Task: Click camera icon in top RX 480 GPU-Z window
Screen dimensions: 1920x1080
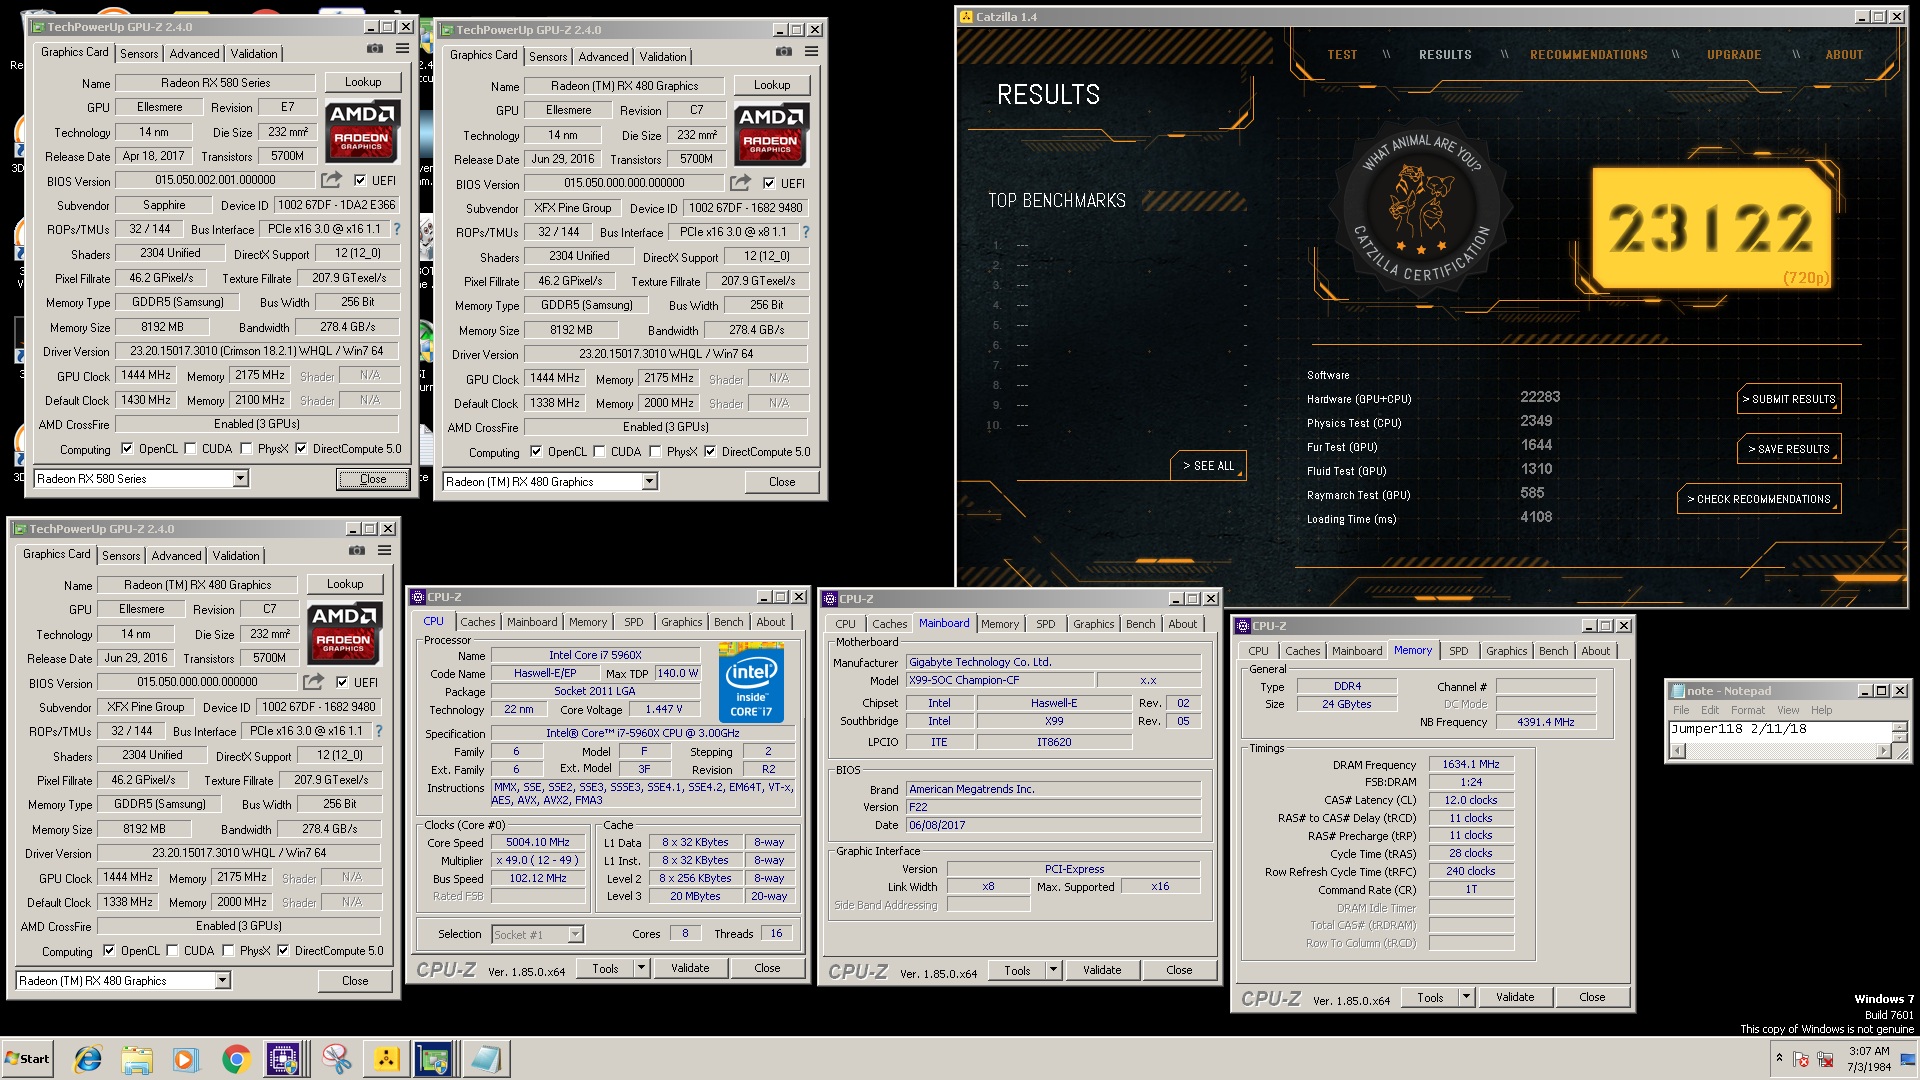Action: coord(783,51)
